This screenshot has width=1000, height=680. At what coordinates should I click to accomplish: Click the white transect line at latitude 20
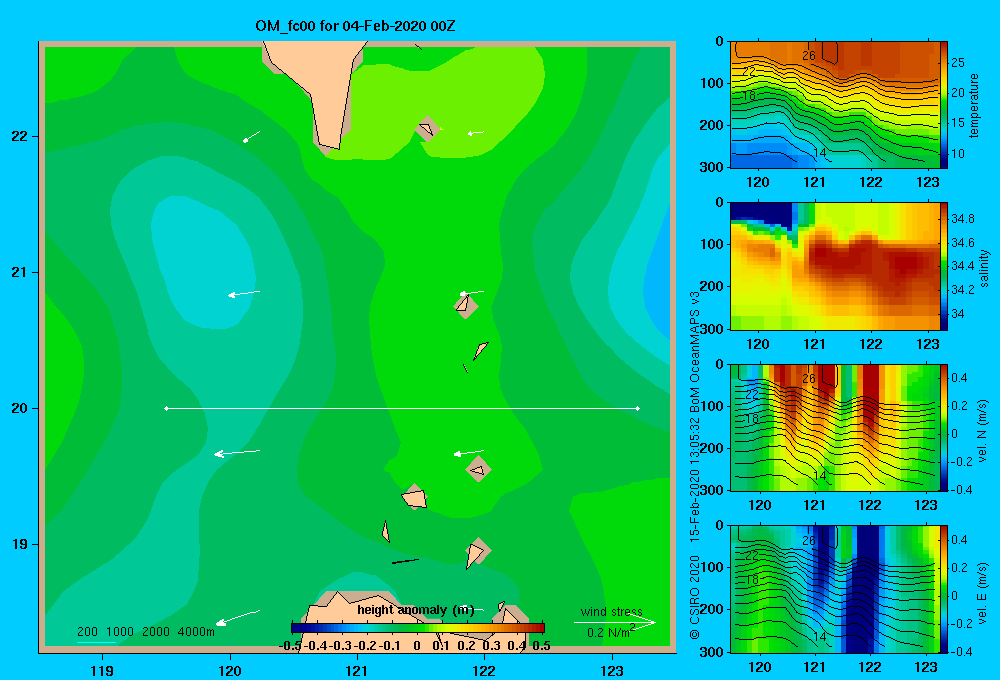402,408
